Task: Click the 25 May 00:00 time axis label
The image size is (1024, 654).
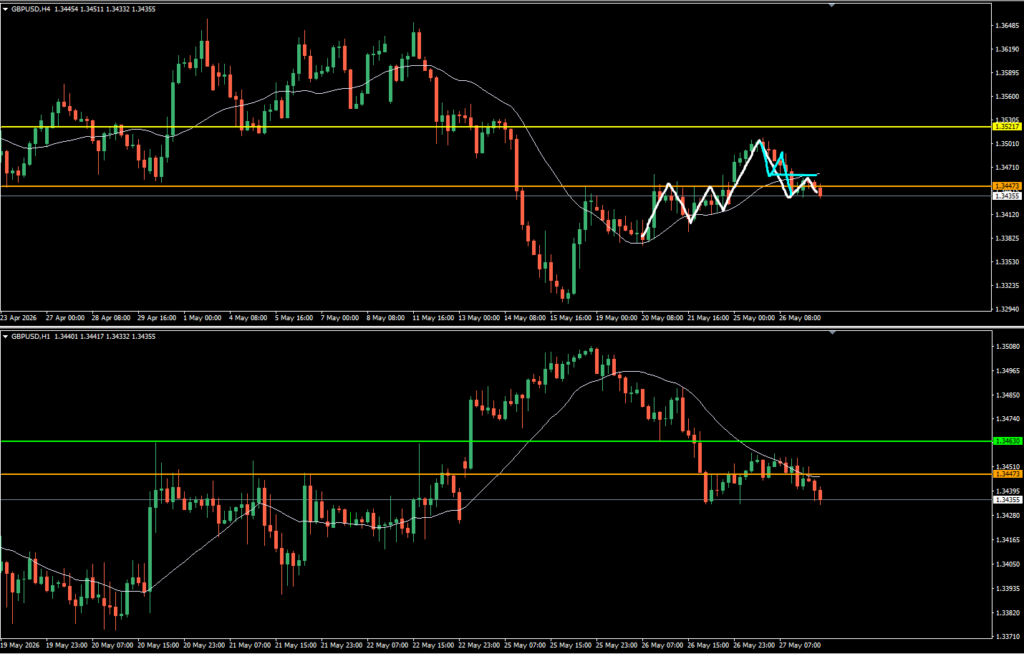Action: [x=753, y=318]
